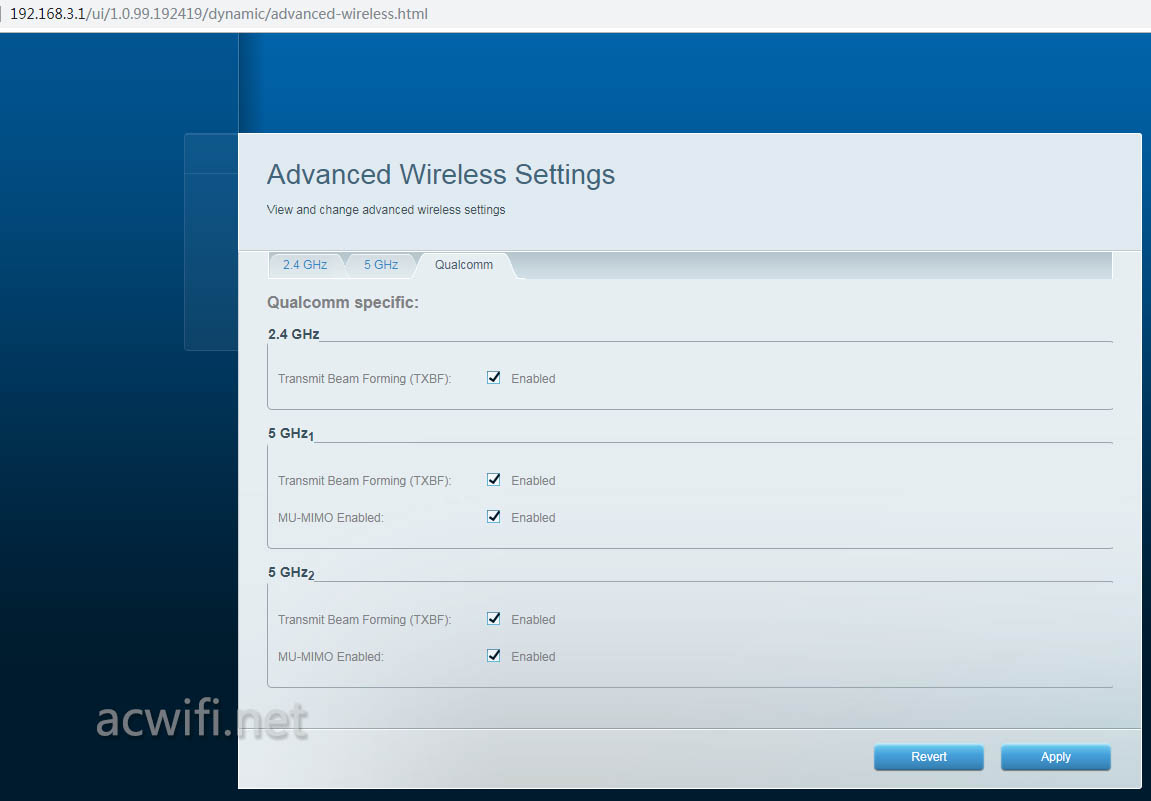
Task: Click the browser address bar URL
Action: (x=219, y=14)
